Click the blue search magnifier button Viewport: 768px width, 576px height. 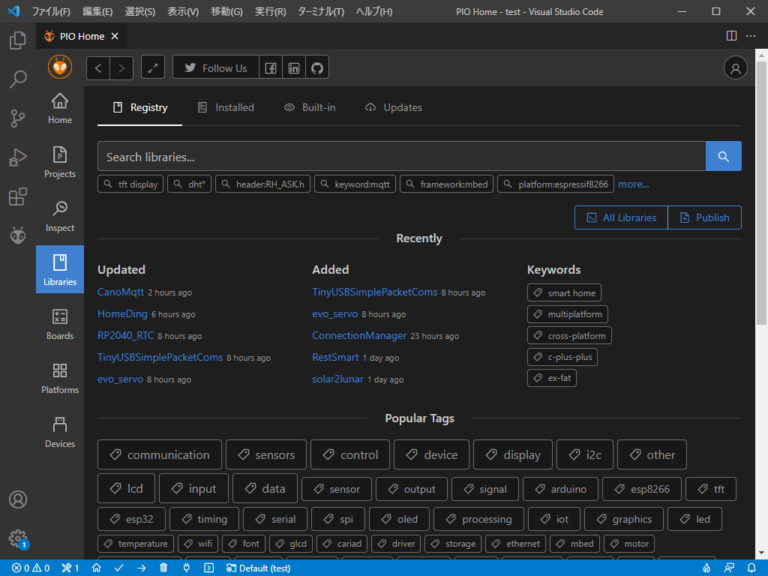pos(723,156)
